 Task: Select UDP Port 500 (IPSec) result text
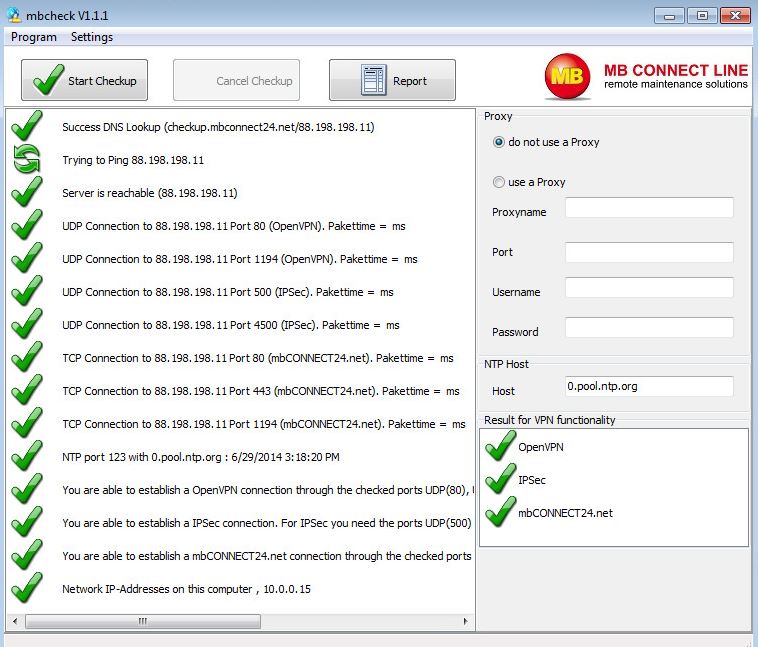pyautogui.click(x=228, y=292)
